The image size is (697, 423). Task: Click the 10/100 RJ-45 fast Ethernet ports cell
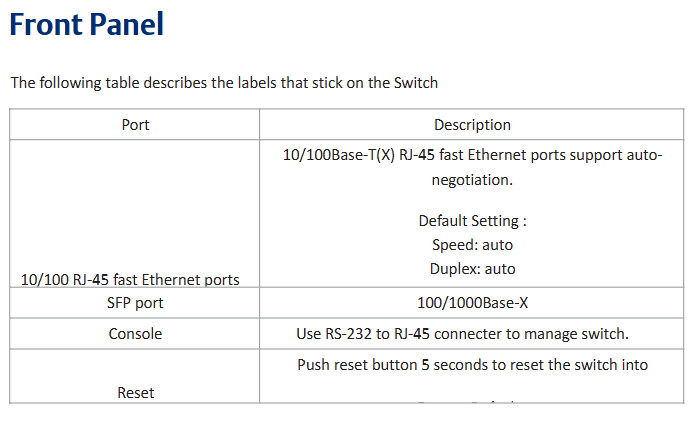[130, 279]
